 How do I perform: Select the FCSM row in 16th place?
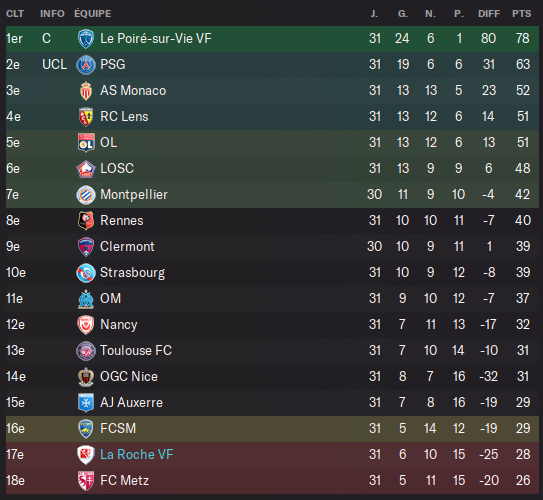coord(272,429)
